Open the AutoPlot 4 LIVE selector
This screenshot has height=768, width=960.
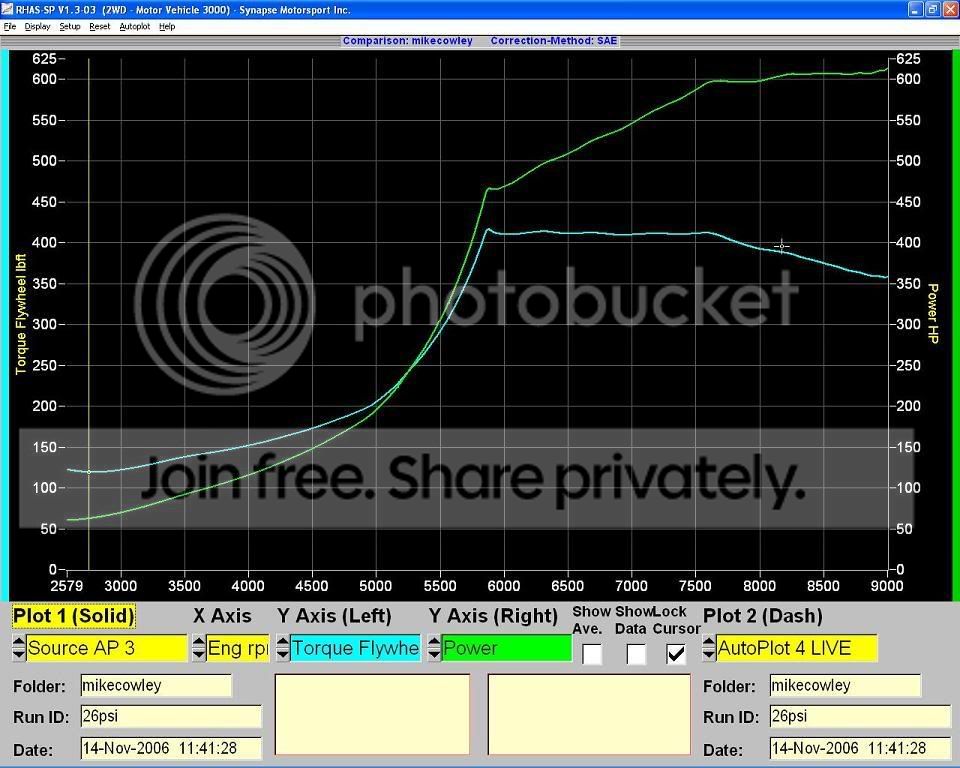pyautogui.click(x=796, y=648)
